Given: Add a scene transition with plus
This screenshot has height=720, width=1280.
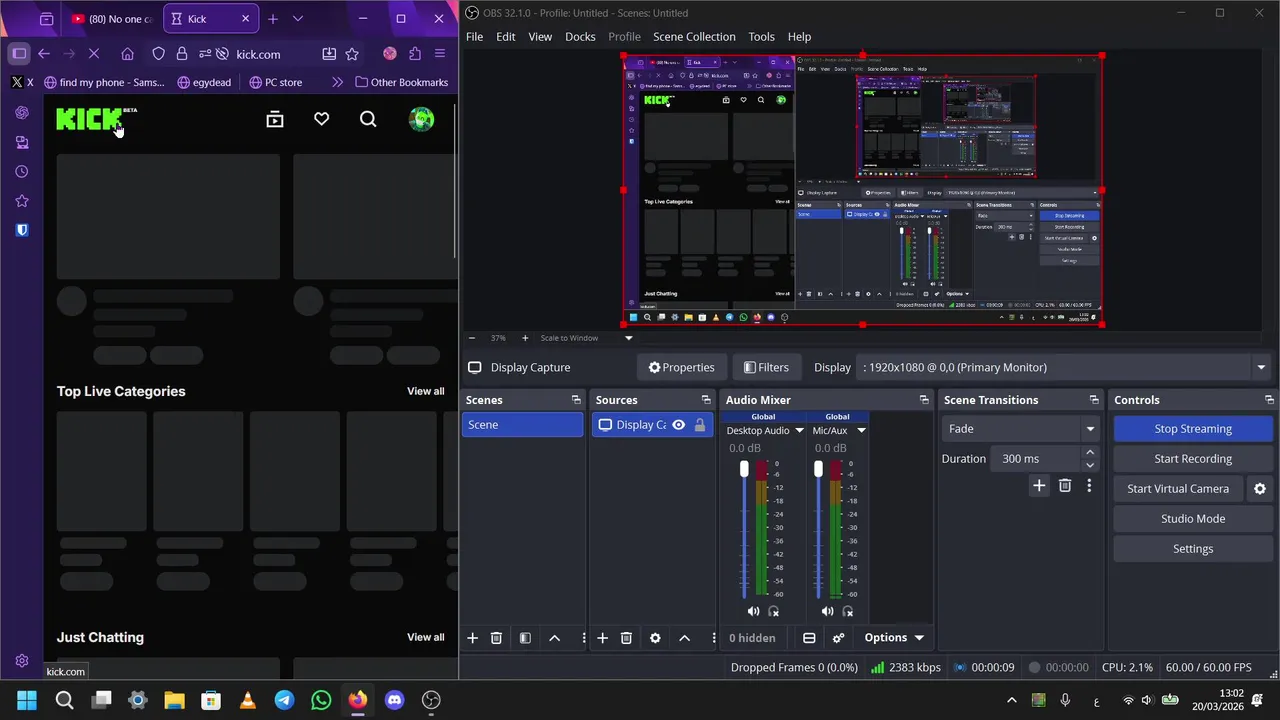Looking at the screenshot, I should coord(1039,485).
